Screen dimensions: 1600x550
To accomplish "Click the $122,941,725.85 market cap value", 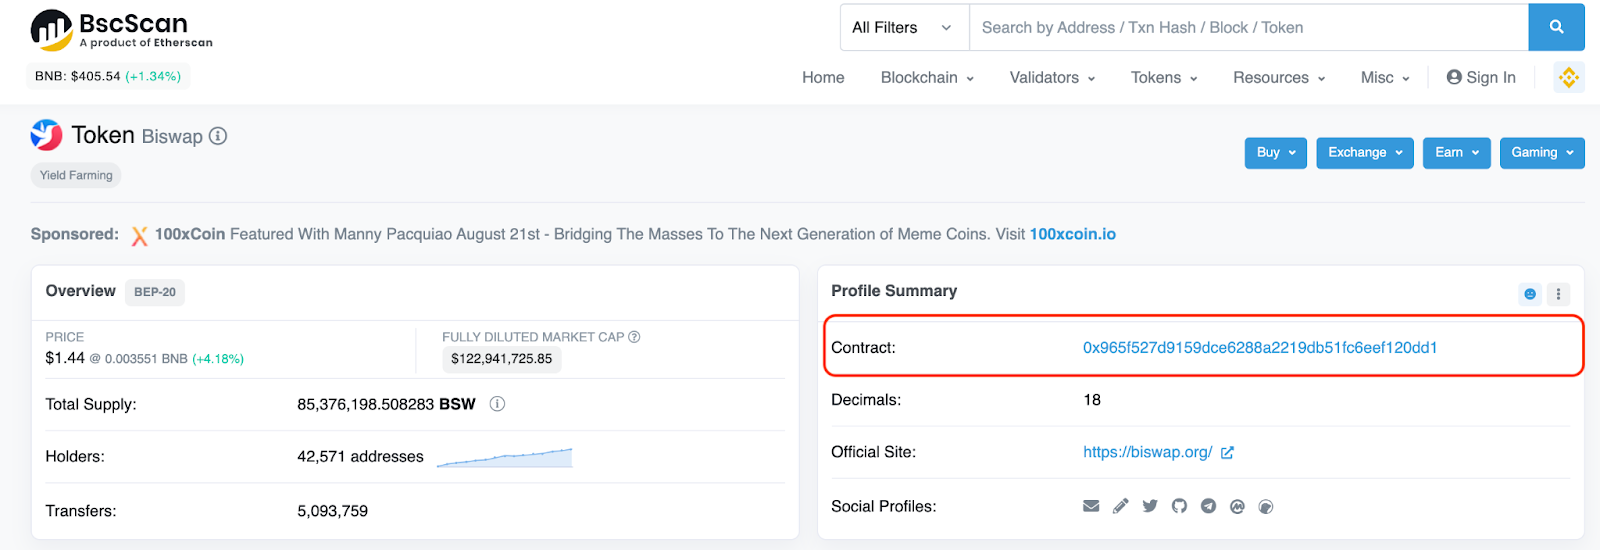I will point(502,359).
